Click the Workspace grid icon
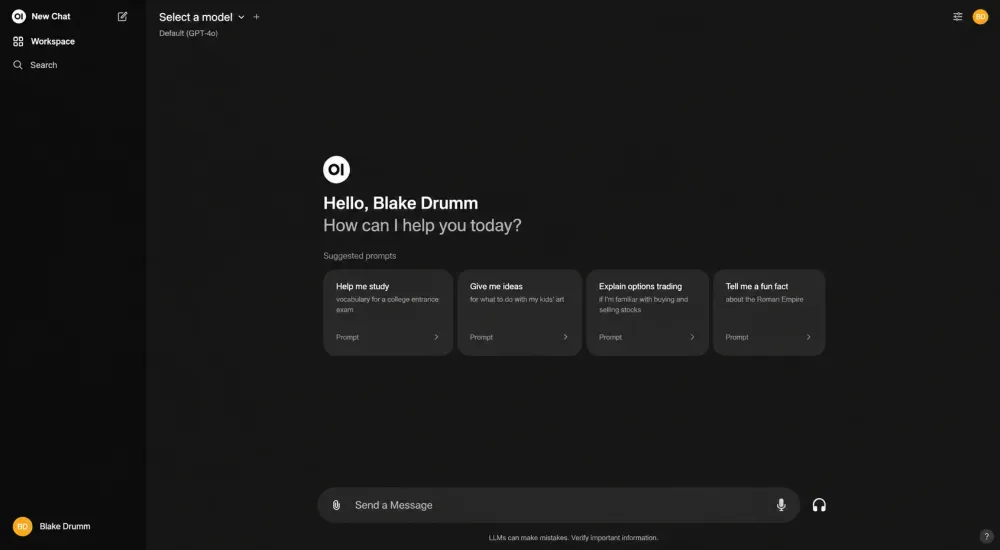1000x550 pixels. click(18, 41)
